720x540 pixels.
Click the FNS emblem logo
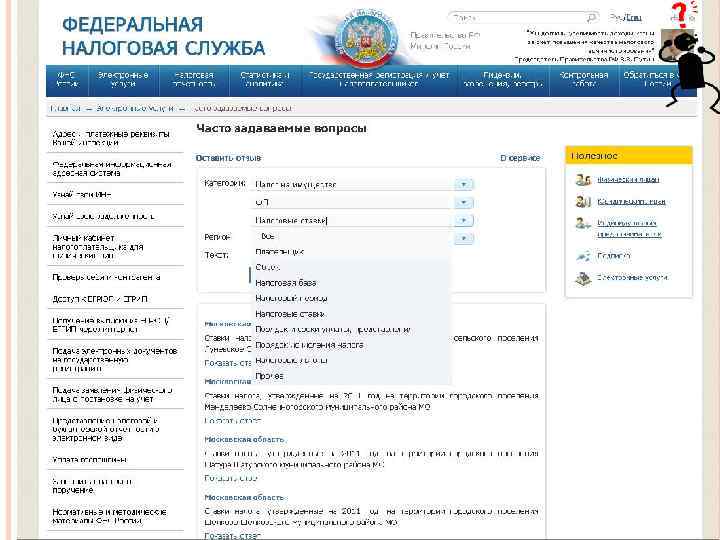[x=366, y=38]
